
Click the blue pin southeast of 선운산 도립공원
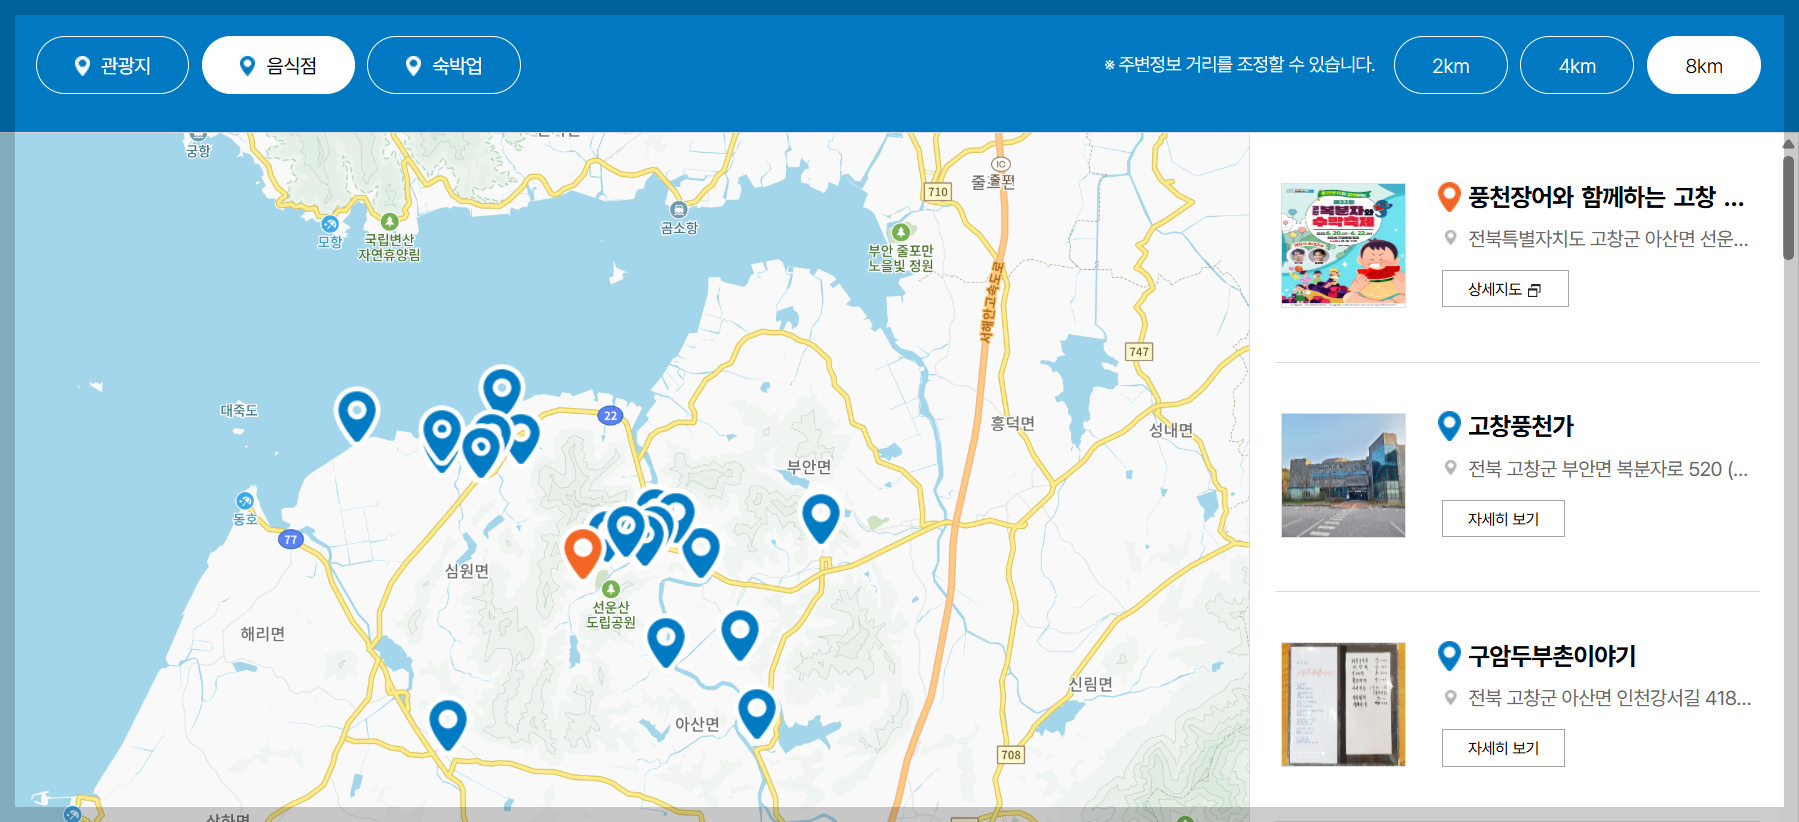740,634
